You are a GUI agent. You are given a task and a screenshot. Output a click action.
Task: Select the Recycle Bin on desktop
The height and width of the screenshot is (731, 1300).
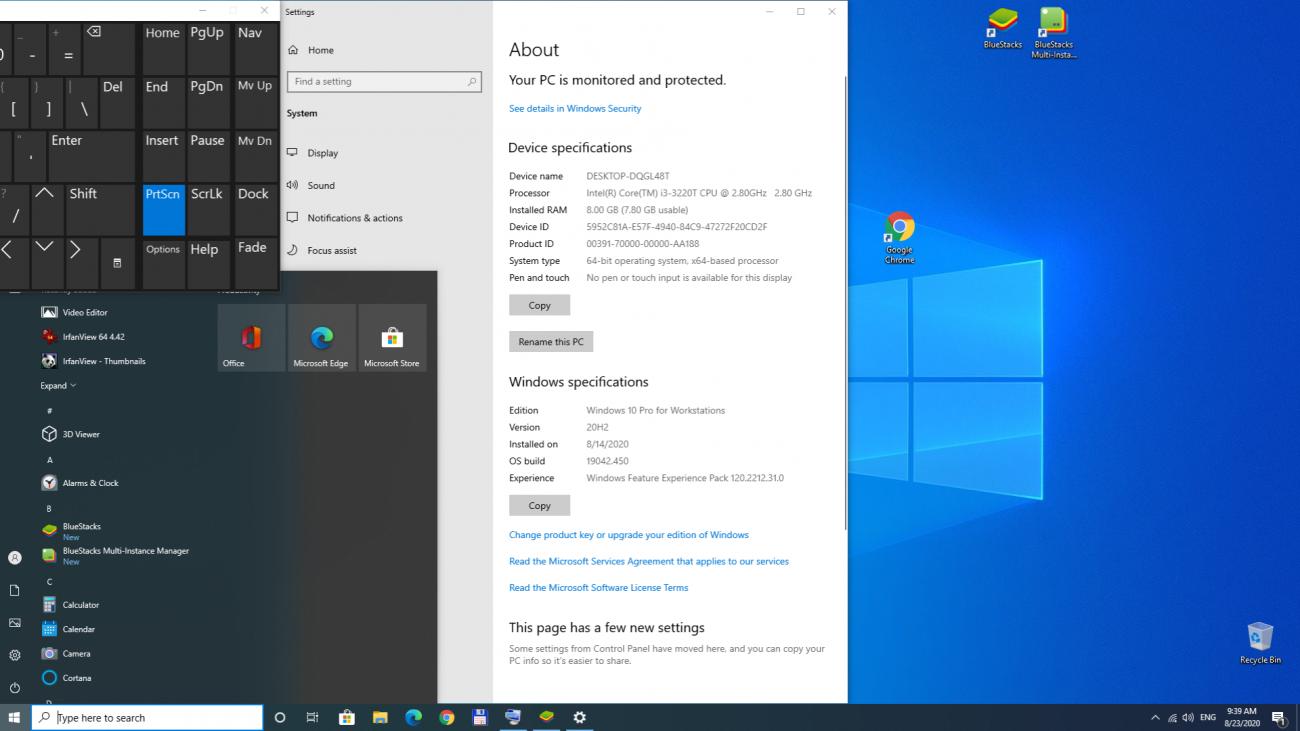[1260, 643]
